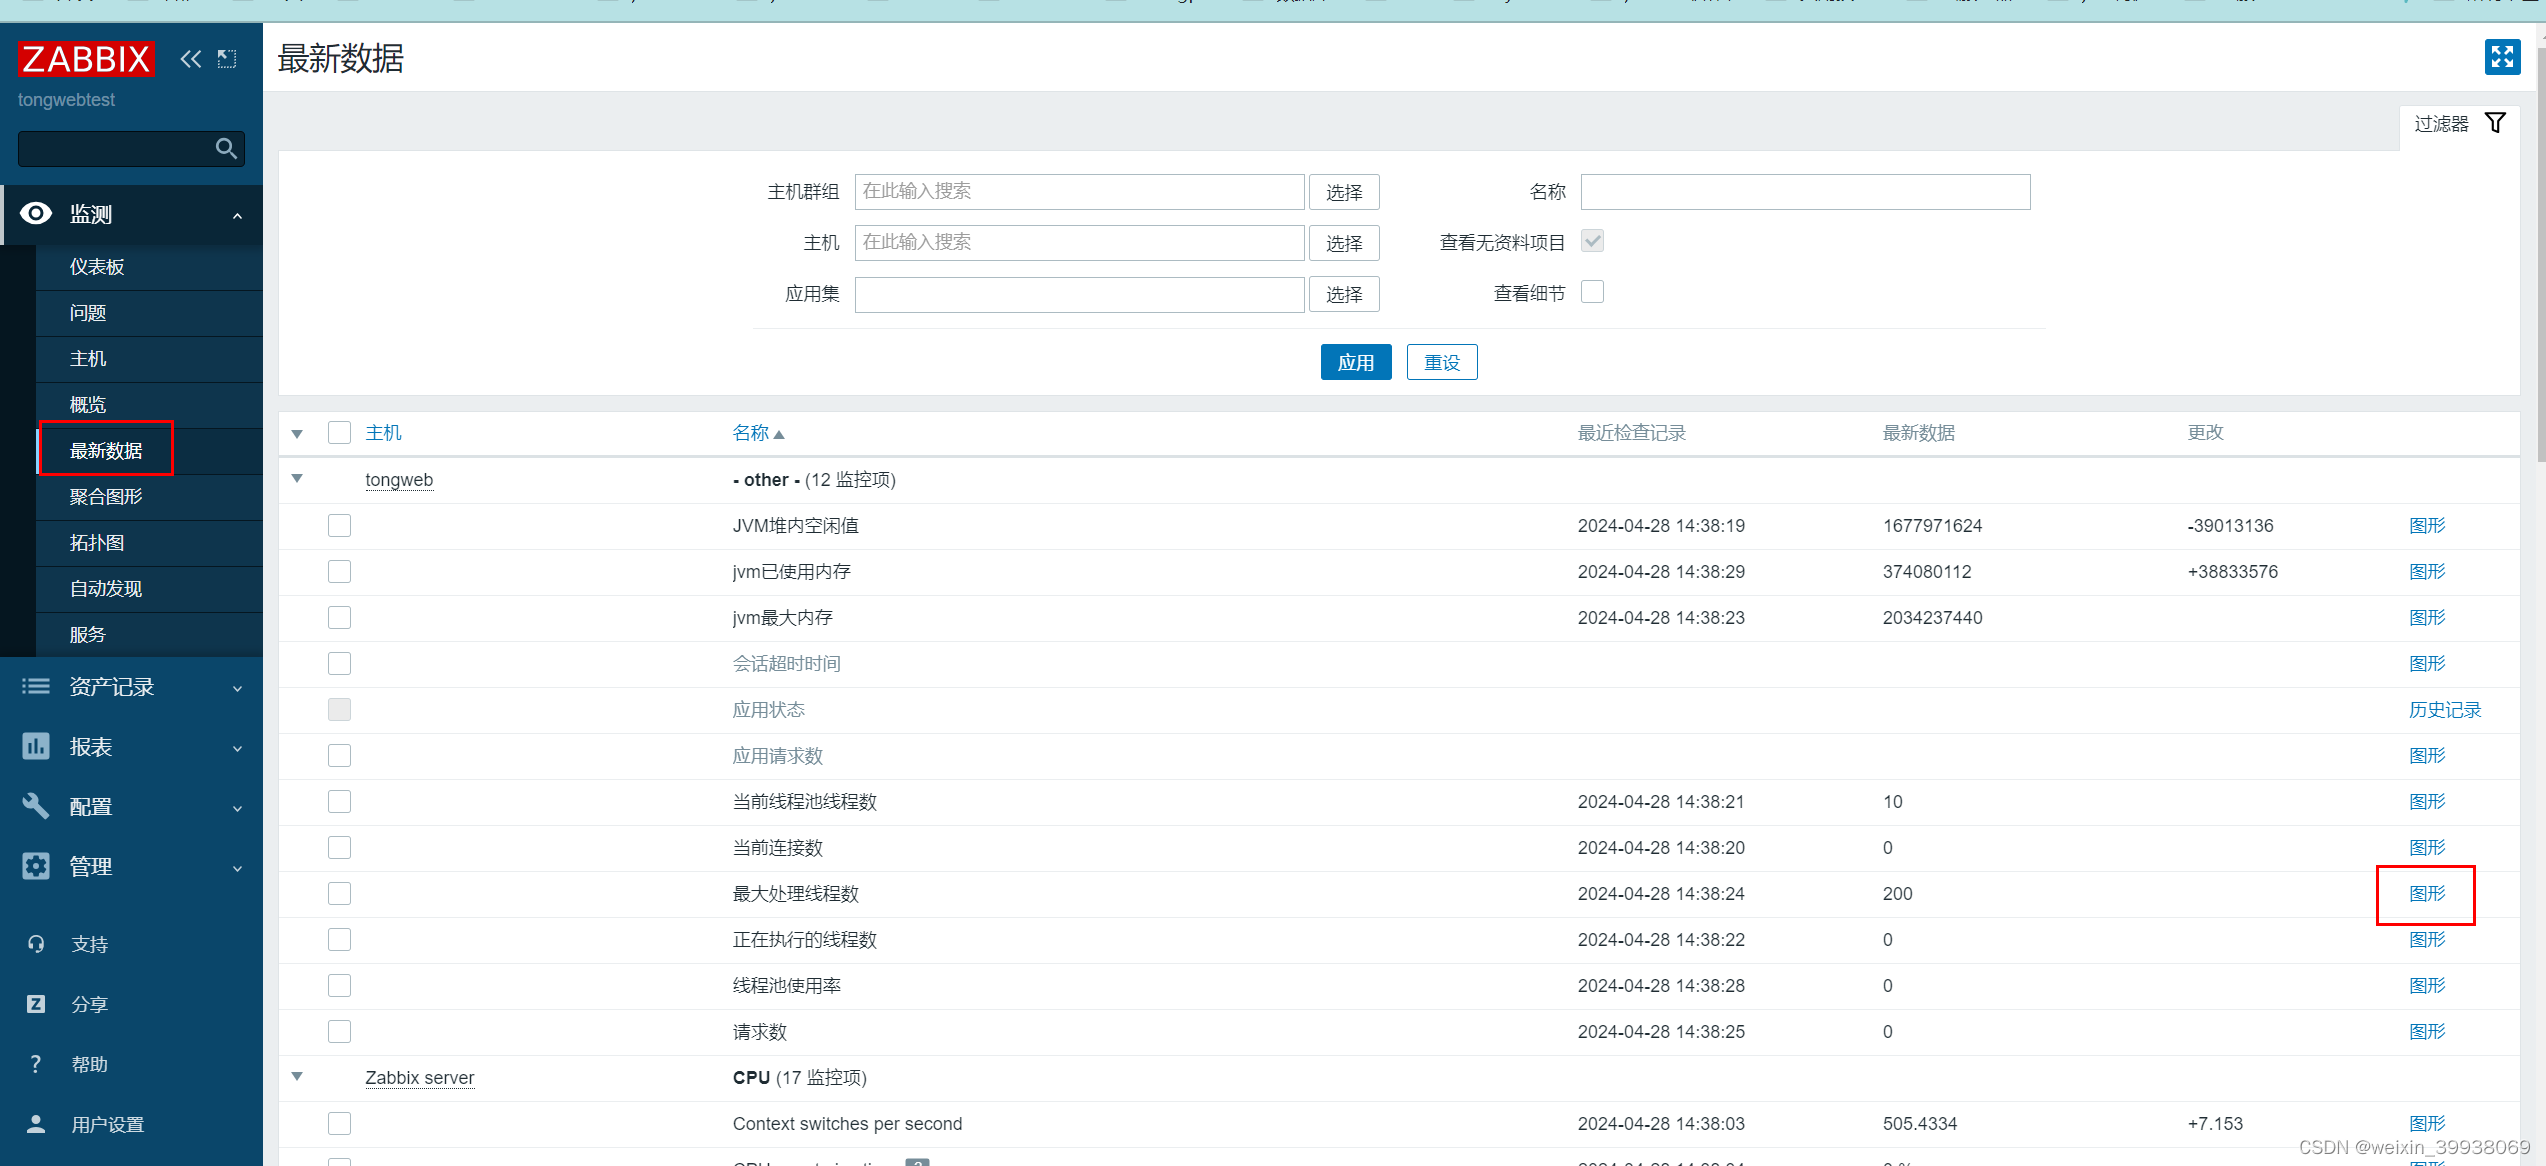Click the Monitoring eye icon
2546x1166 pixels.
click(x=36, y=213)
